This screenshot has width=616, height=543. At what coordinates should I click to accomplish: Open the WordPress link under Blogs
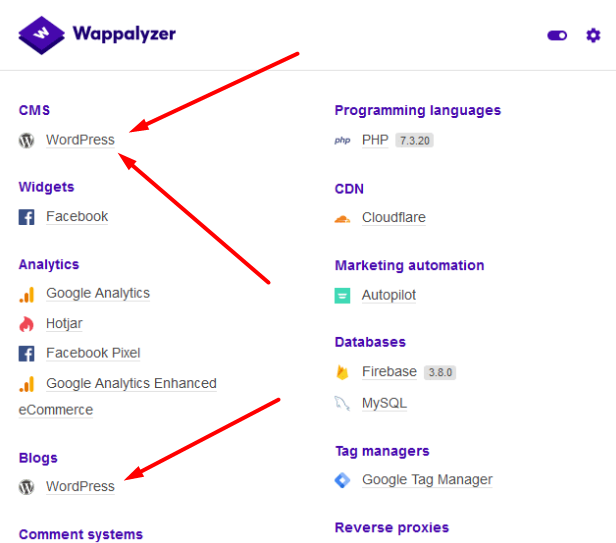click(80, 486)
